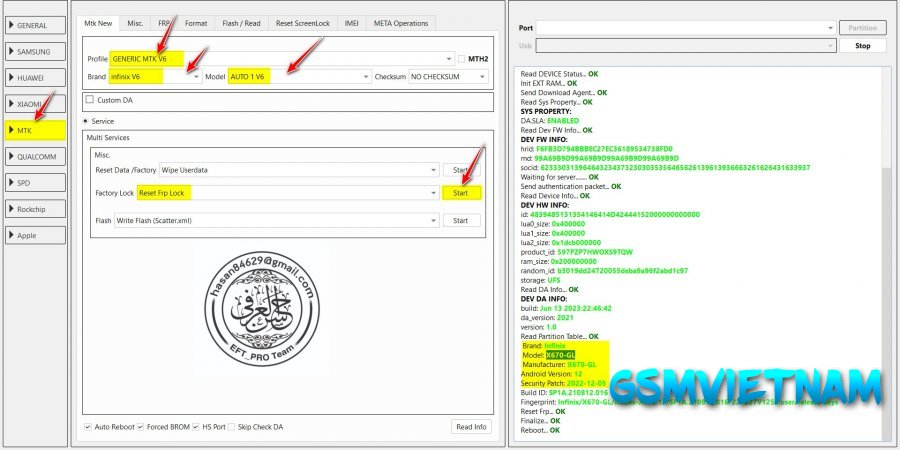
Task: Select the Service radio button
Action: (x=86, y=121)
